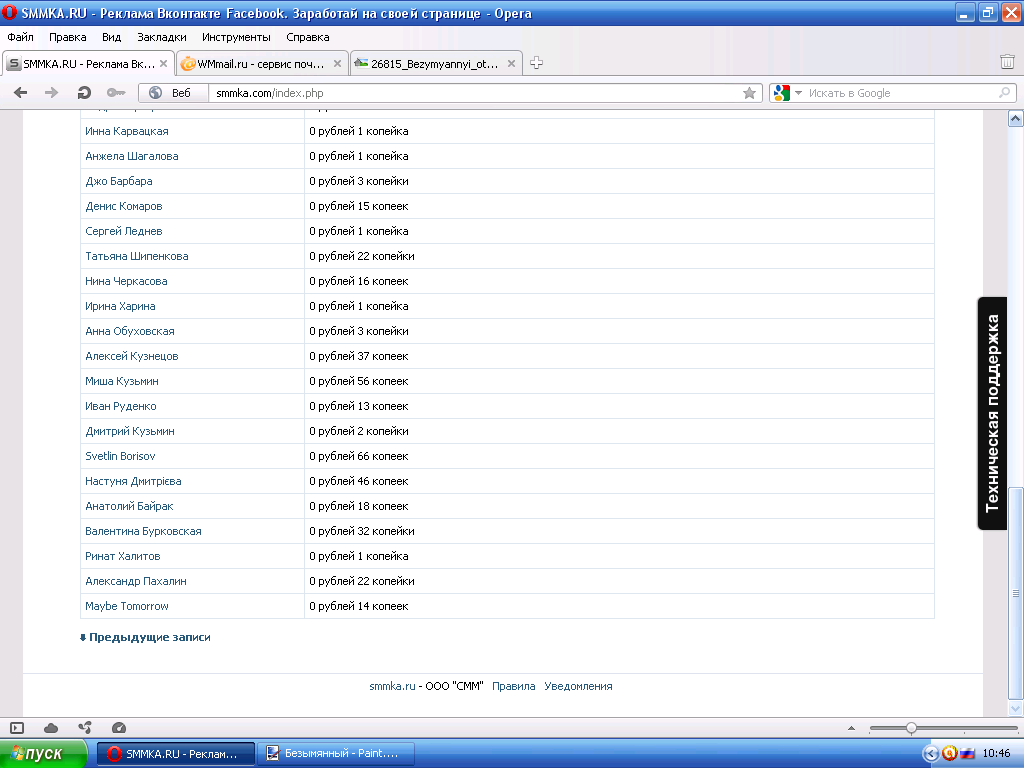Open Svetlin Borisov profile link

[x=120, y=456]
